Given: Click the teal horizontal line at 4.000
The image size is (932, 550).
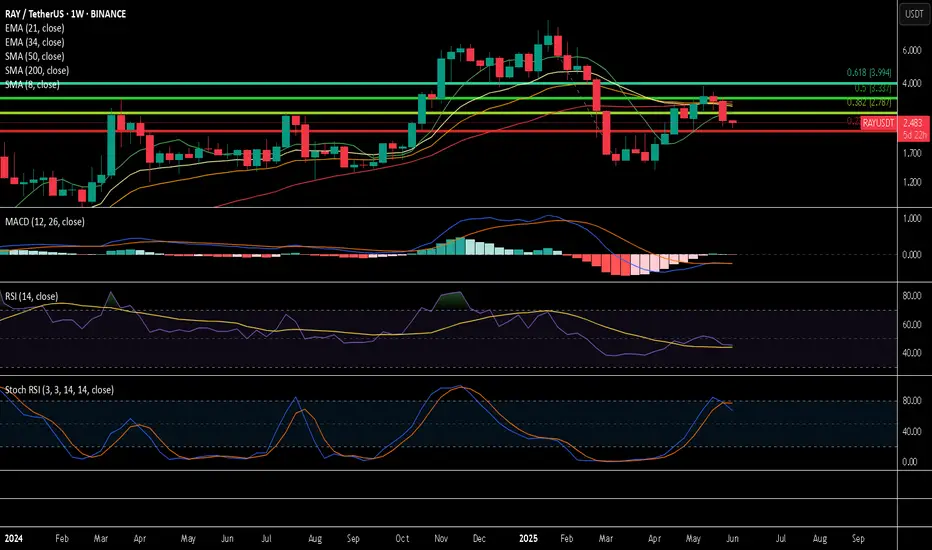Looking at the screenshot, I should [x=448, y=83].
